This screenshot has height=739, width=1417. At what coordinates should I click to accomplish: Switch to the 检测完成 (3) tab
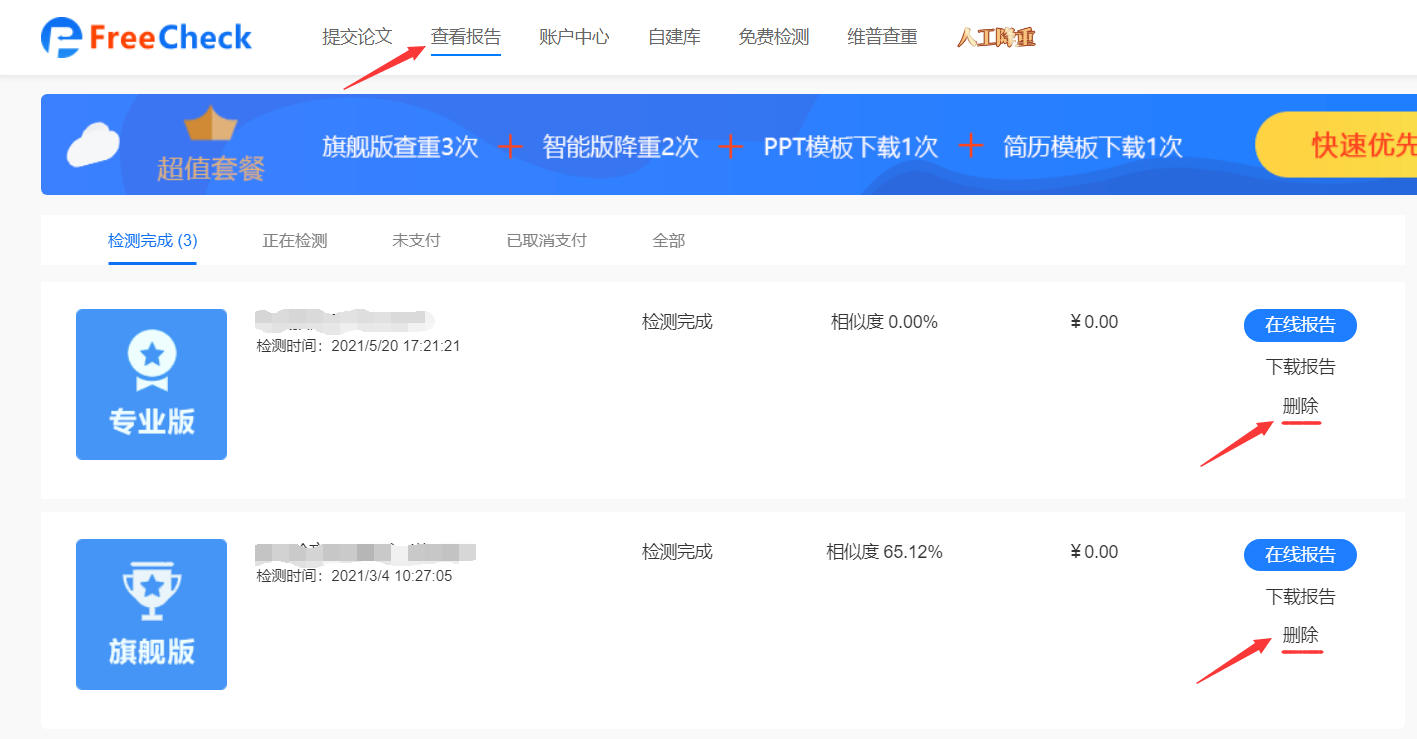pos(153,241)
